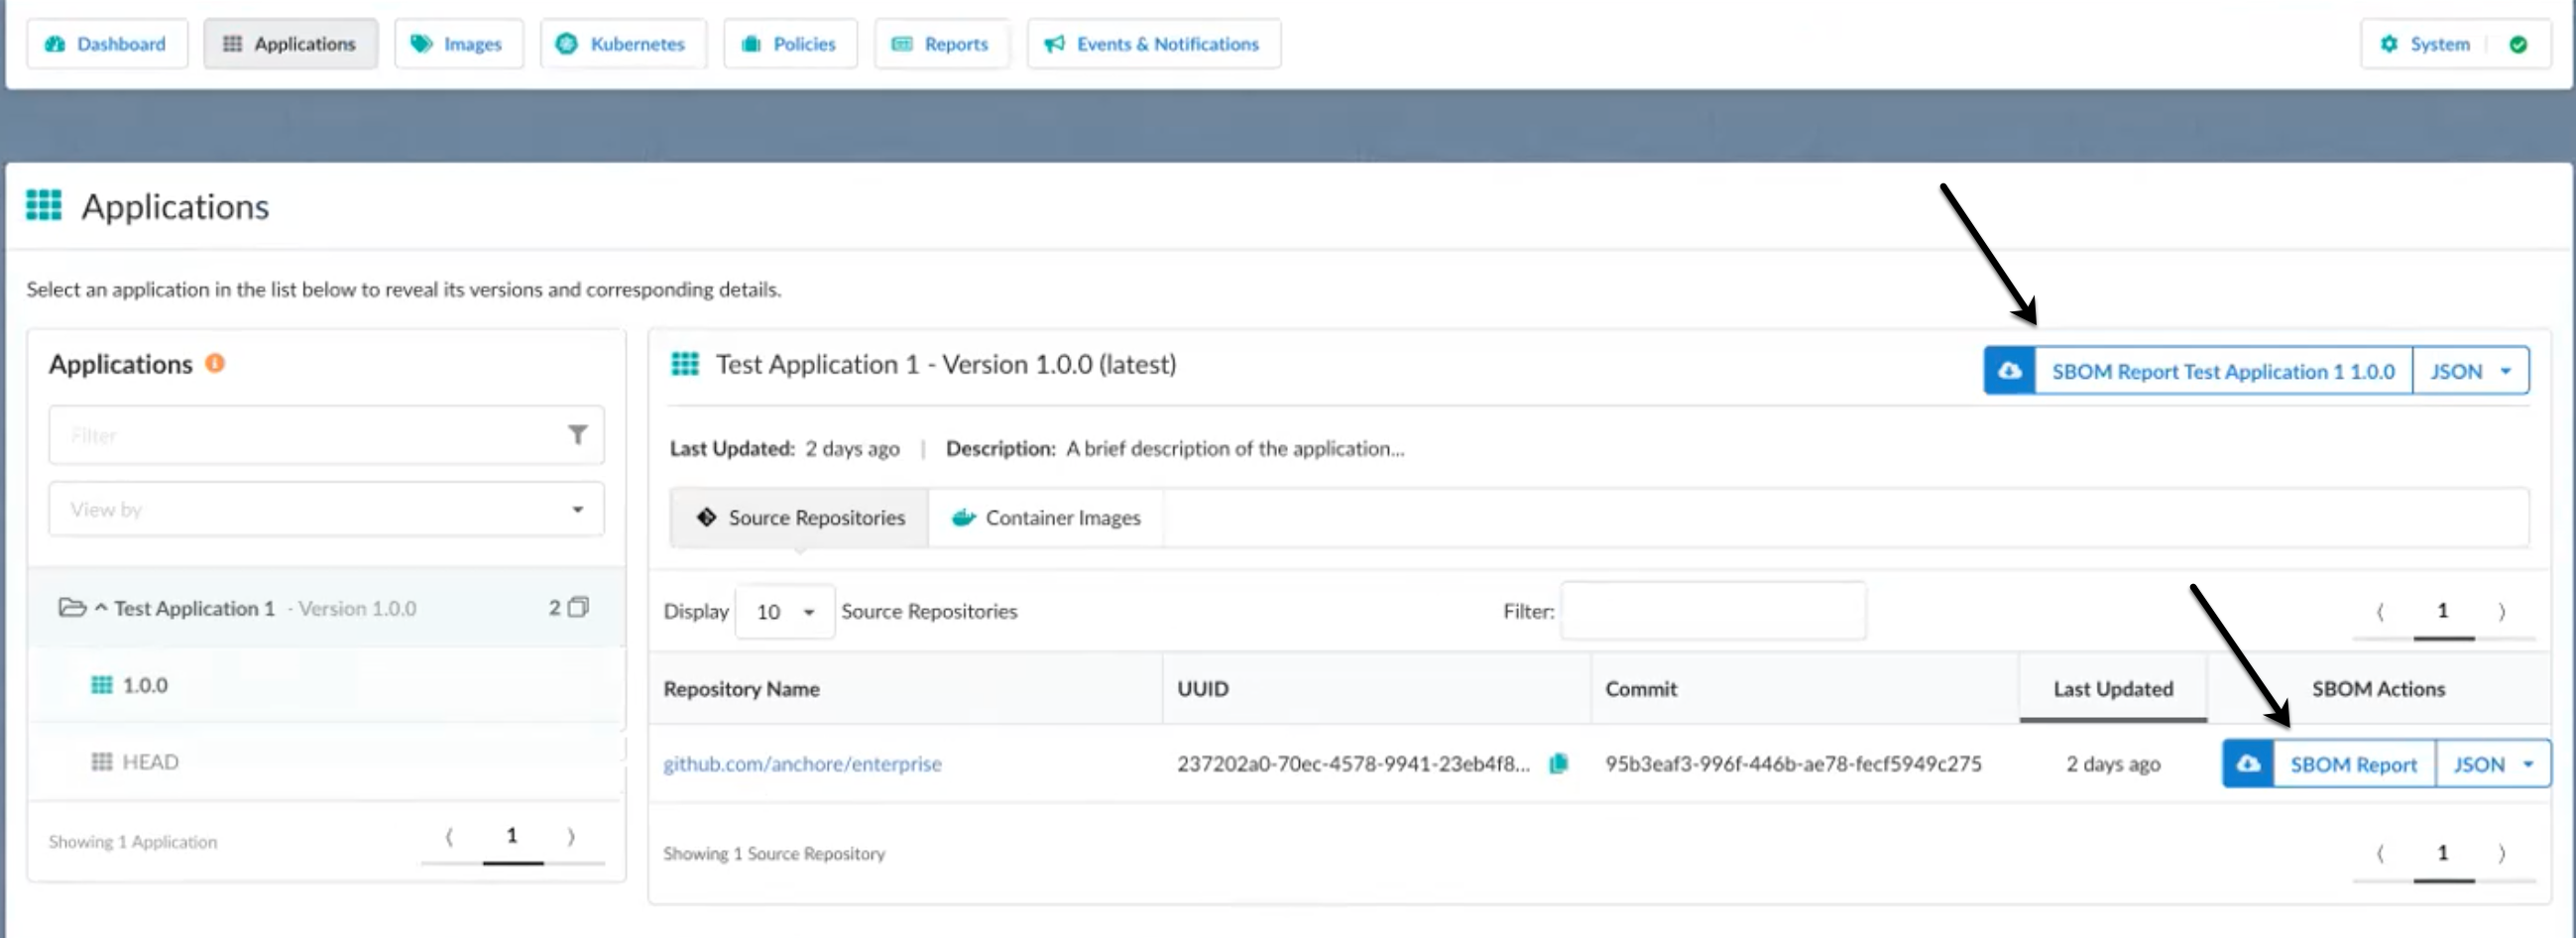The height and width of the screenshot is (938, 2576).
Task: Copy the repository UUID using the copy icon
Action: 1560,763
